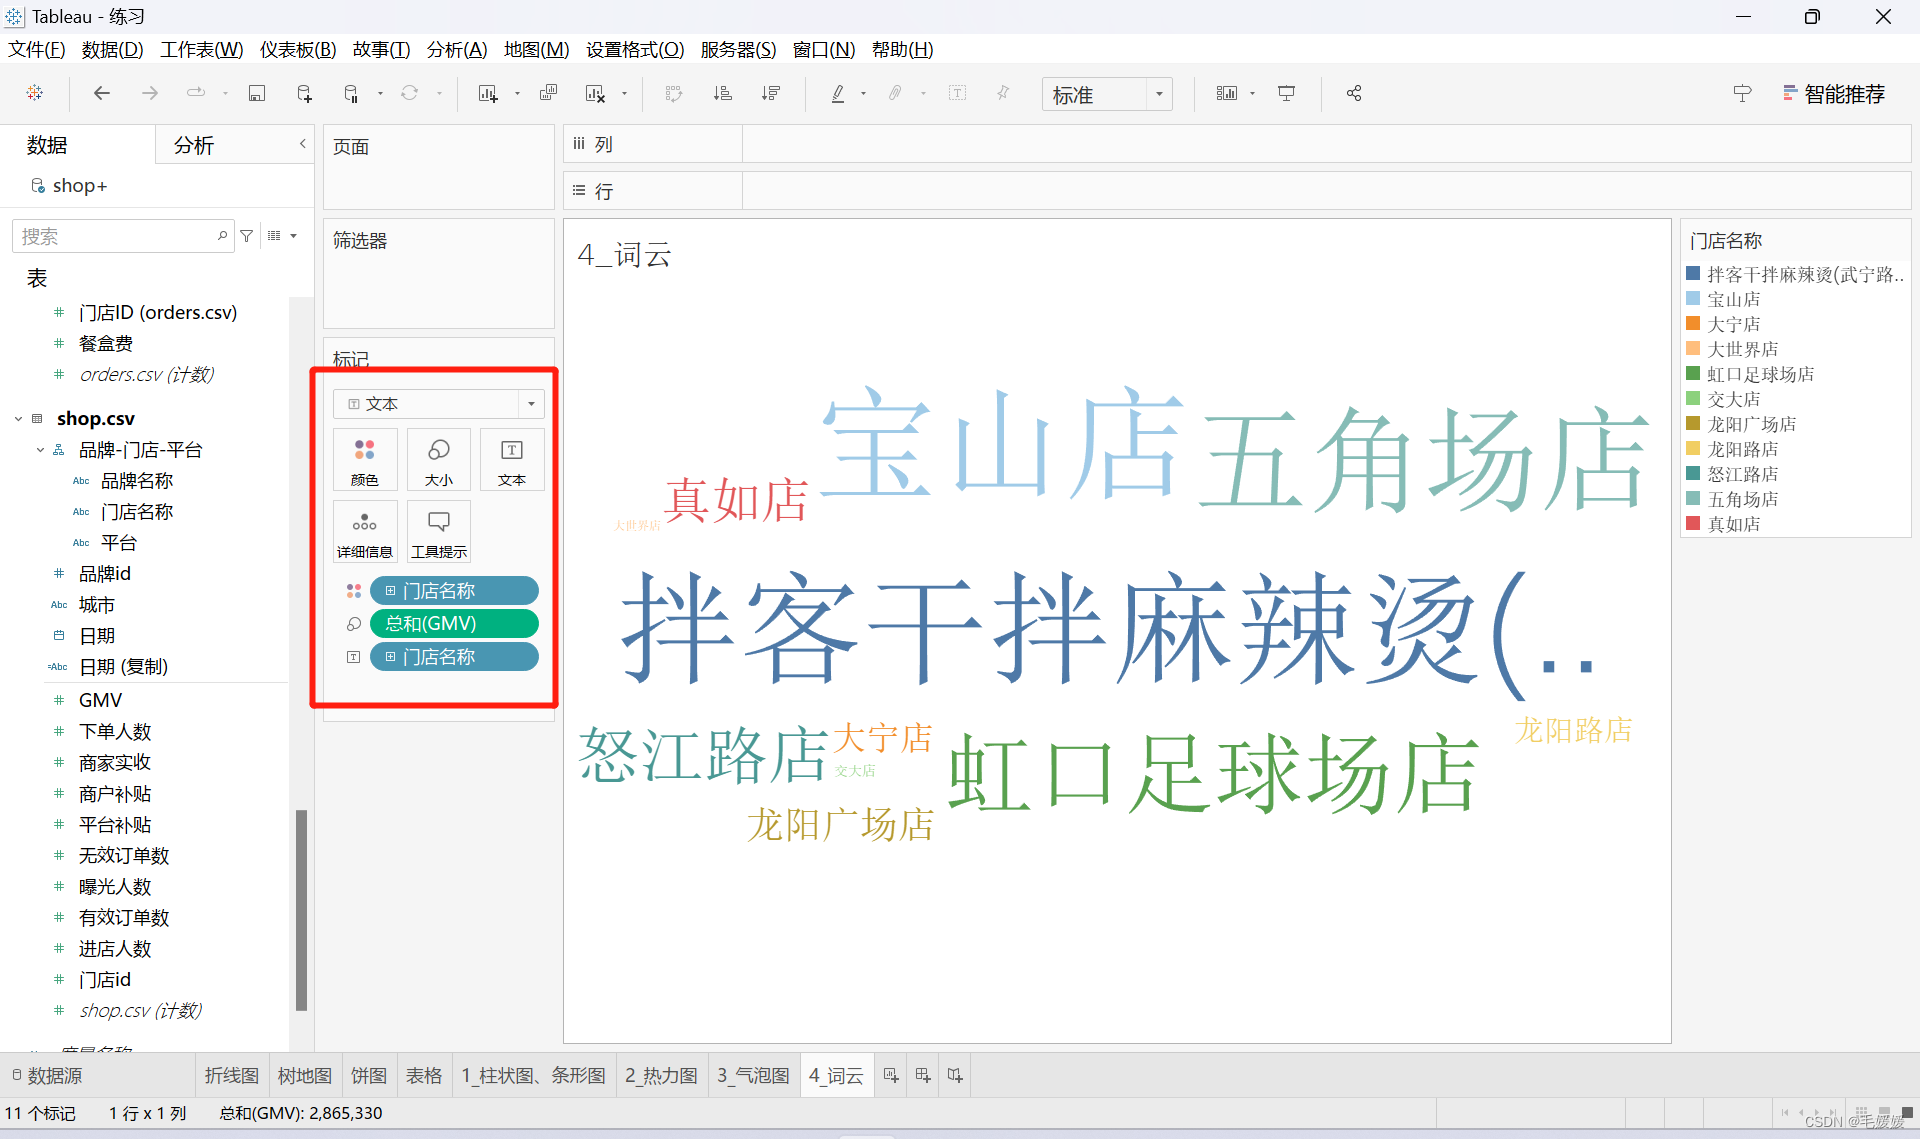Collapse the data pane with the chevron
The width and height of the screenshot is (1920, 1139).
(302, 144)
